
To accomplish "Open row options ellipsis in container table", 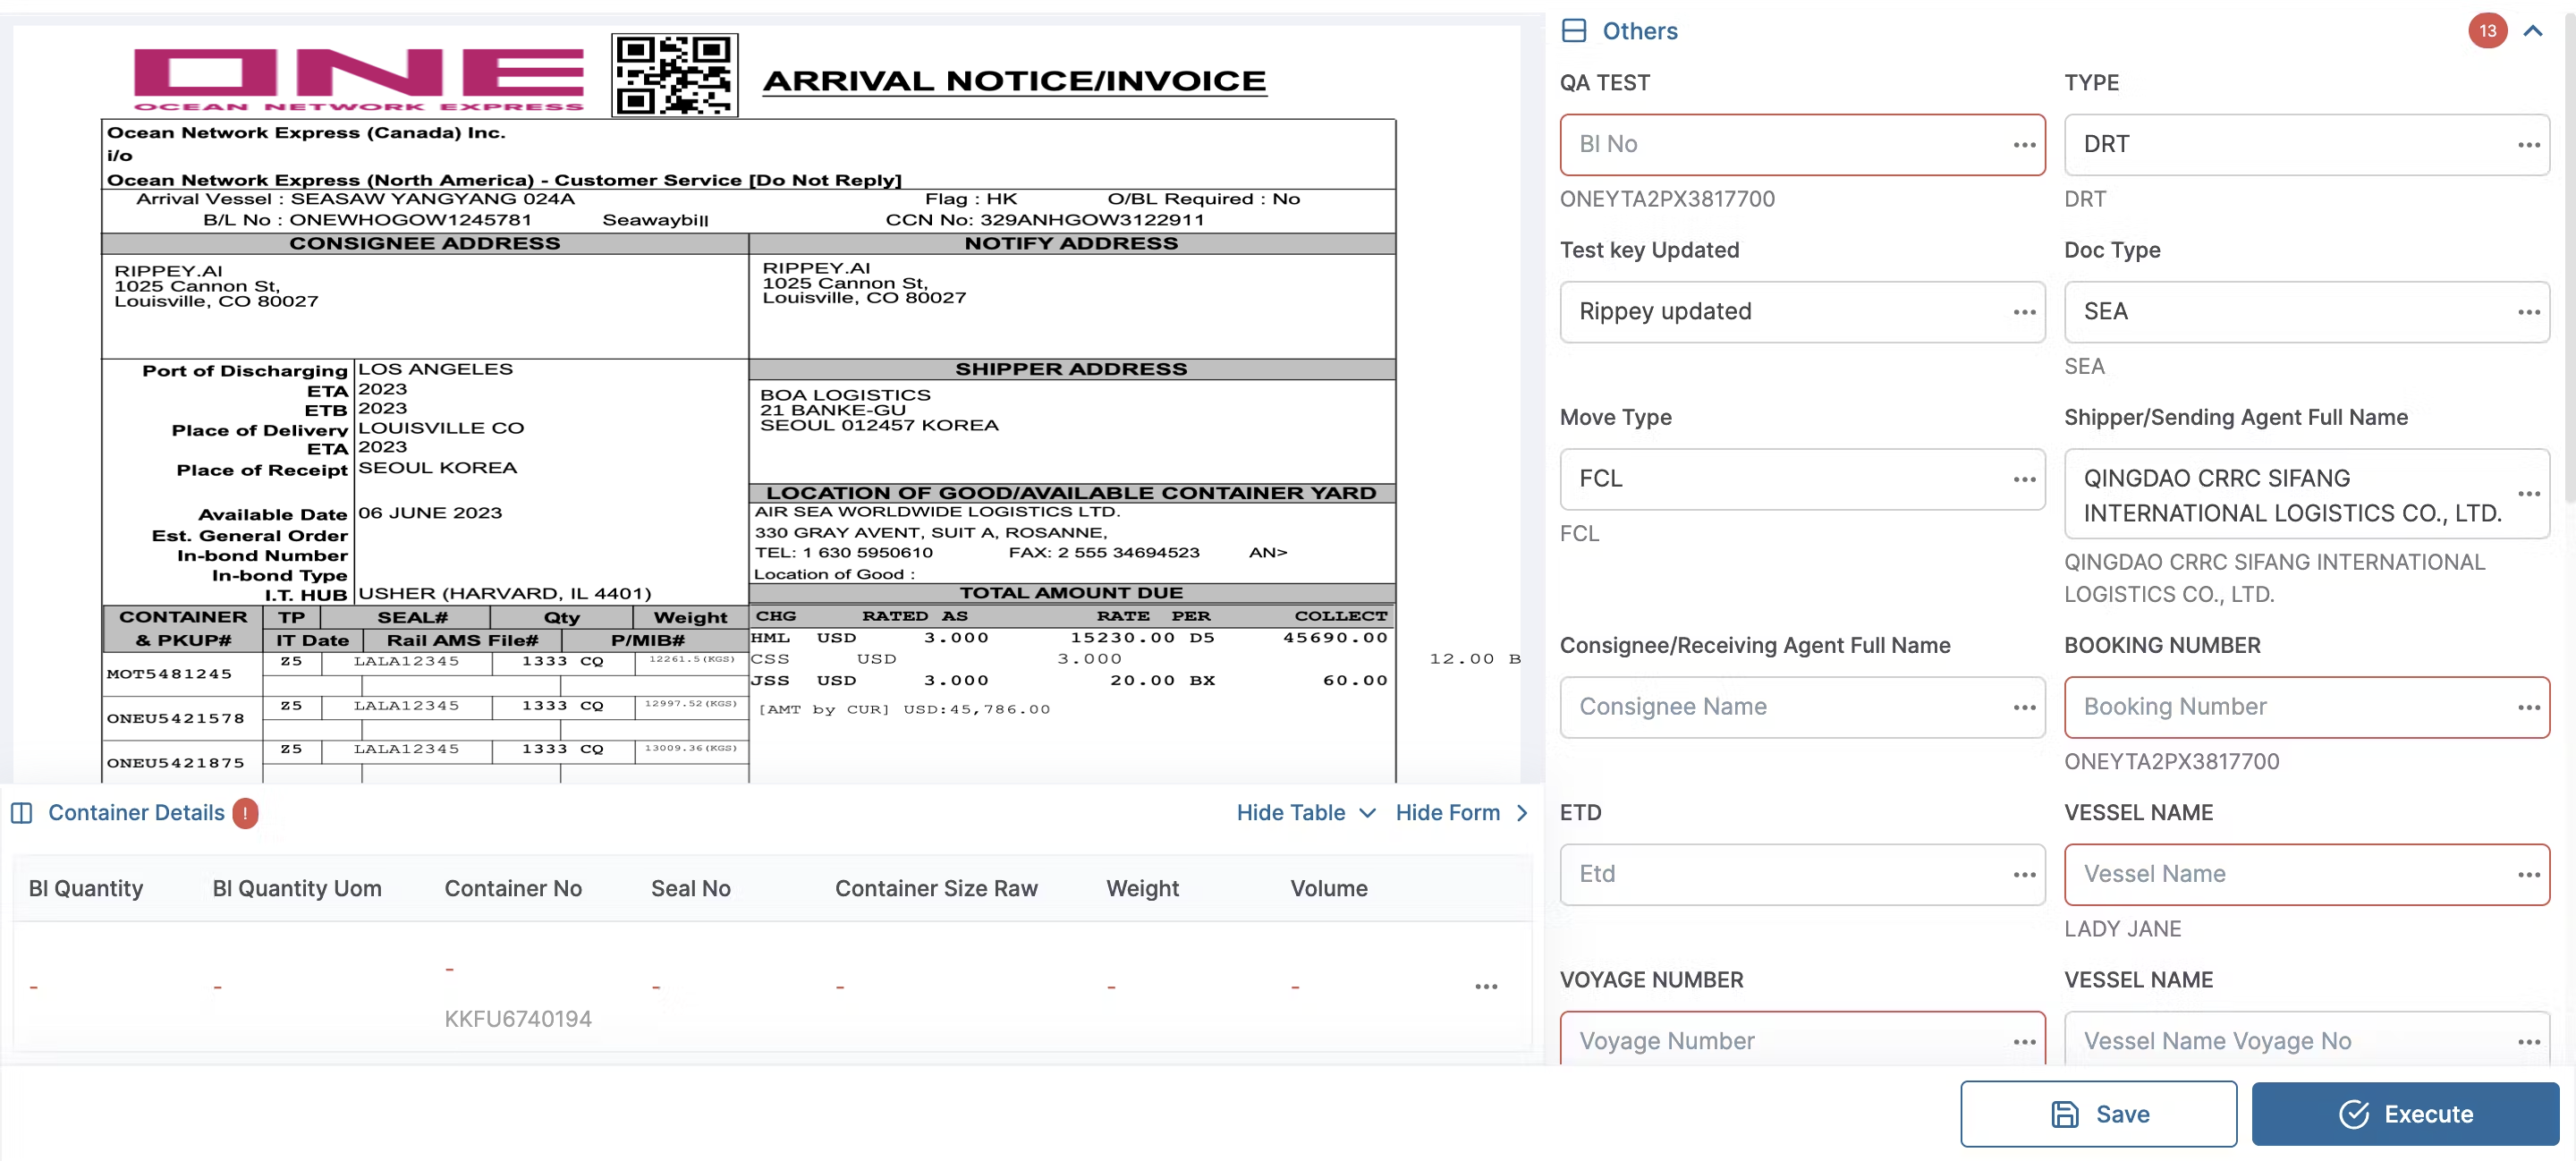I will (1486, 986).
